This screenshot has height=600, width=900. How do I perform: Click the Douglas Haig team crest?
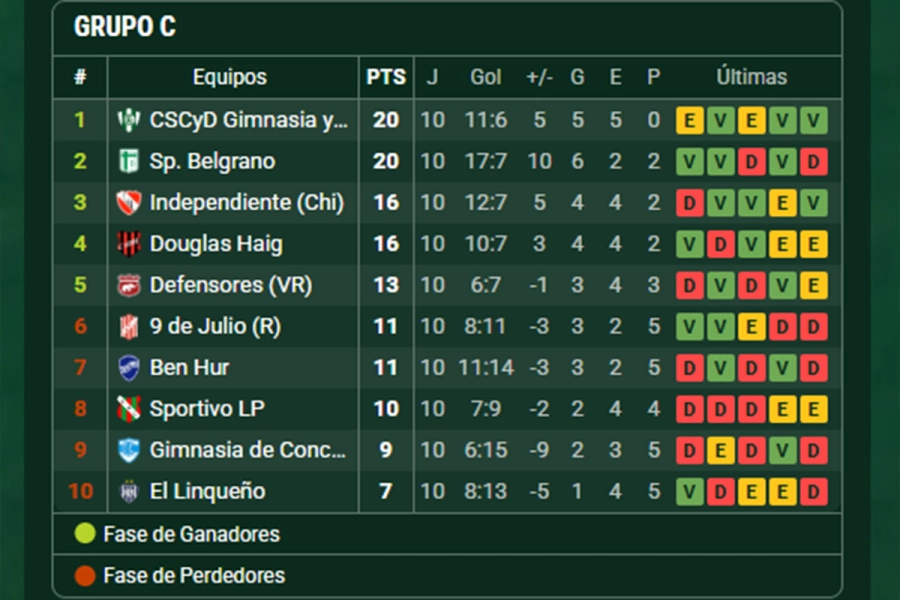(129, 244)
